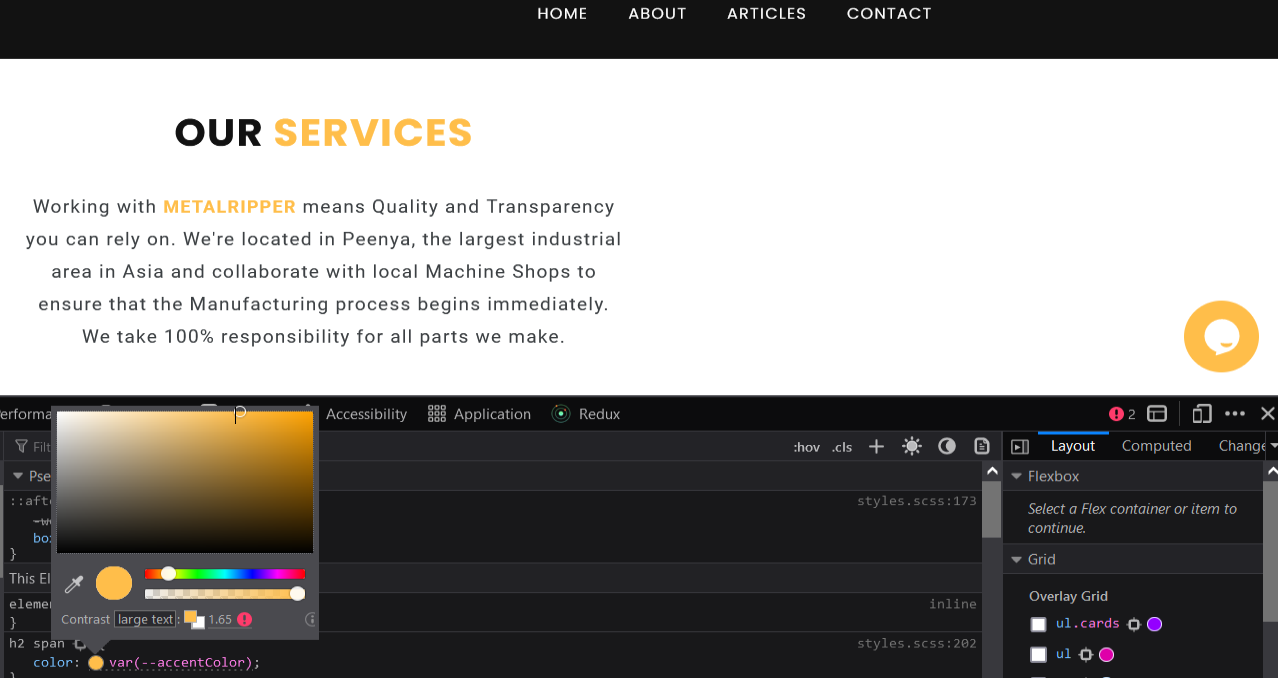Click the contrast foreground/background sample swatches

pos(194,620)
